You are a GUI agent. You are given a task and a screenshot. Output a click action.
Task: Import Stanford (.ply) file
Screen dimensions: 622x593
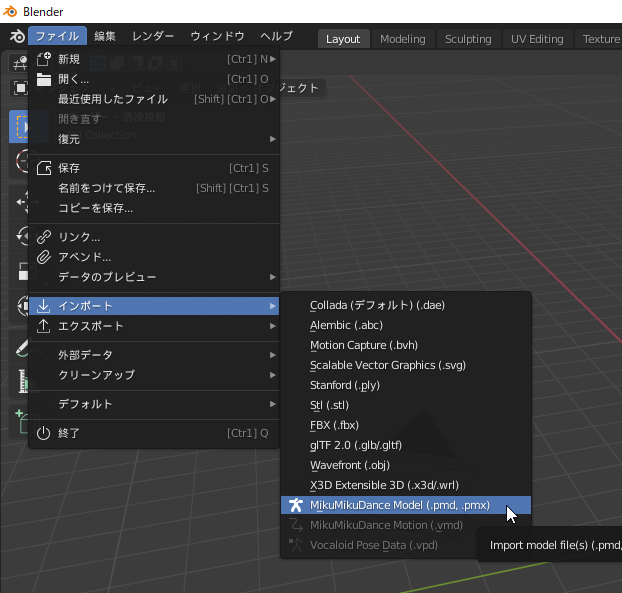(406, 385)
